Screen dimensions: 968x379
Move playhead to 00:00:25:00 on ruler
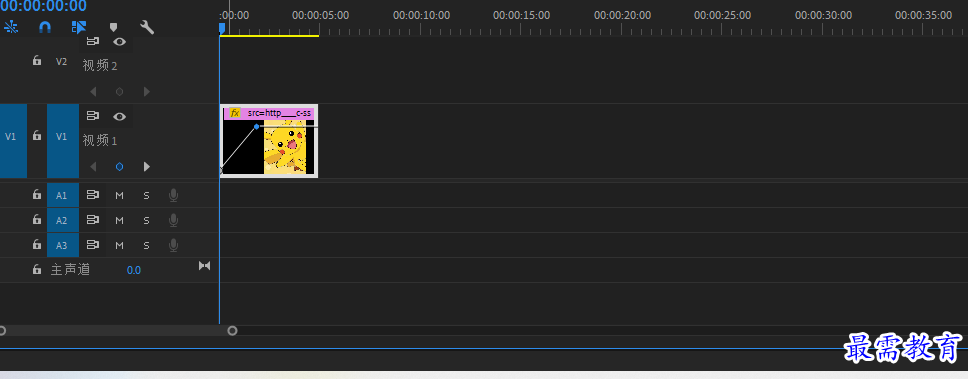point(722,15)
